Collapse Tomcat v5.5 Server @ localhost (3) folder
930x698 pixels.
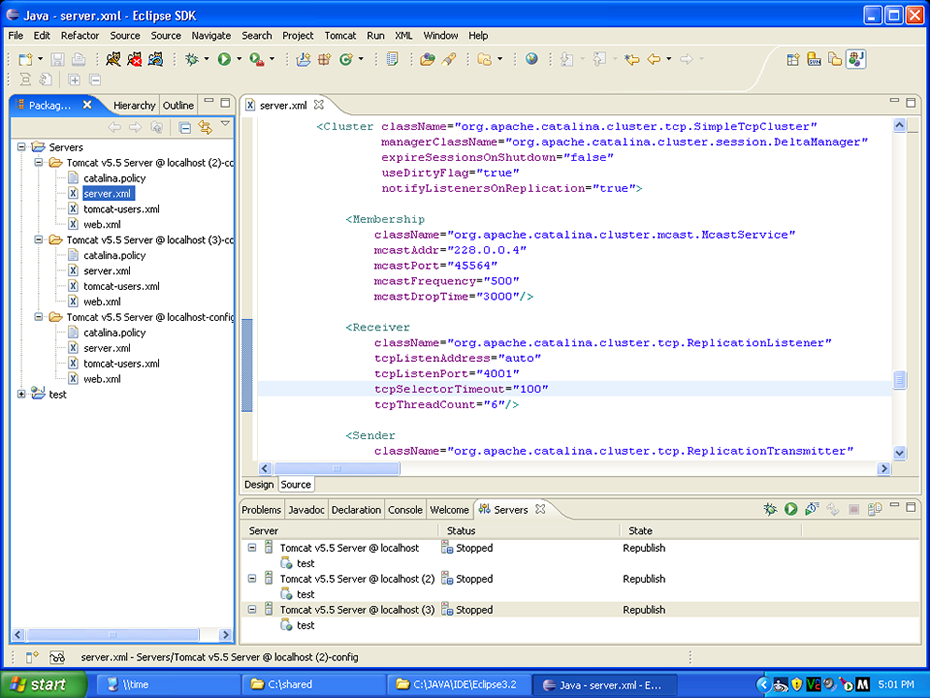coord(39,240)
